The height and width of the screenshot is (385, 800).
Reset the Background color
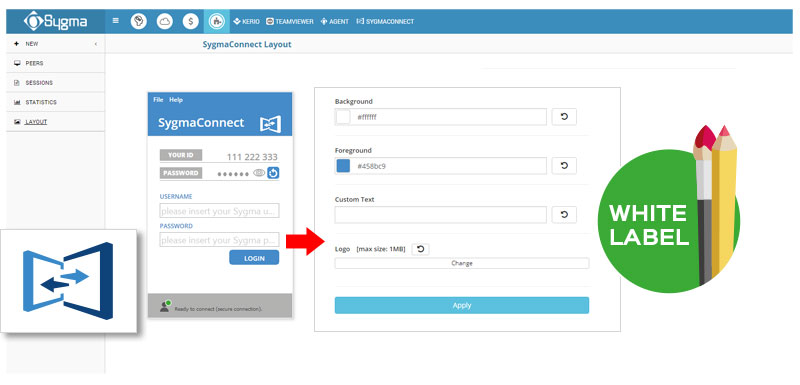pyautogui.click(x=564, y=117)
